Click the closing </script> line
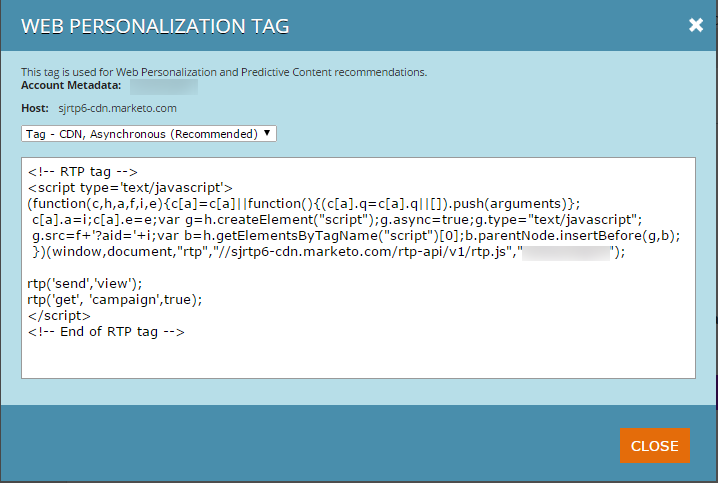This screenshot has width=718, height=483. click(59, 315)
